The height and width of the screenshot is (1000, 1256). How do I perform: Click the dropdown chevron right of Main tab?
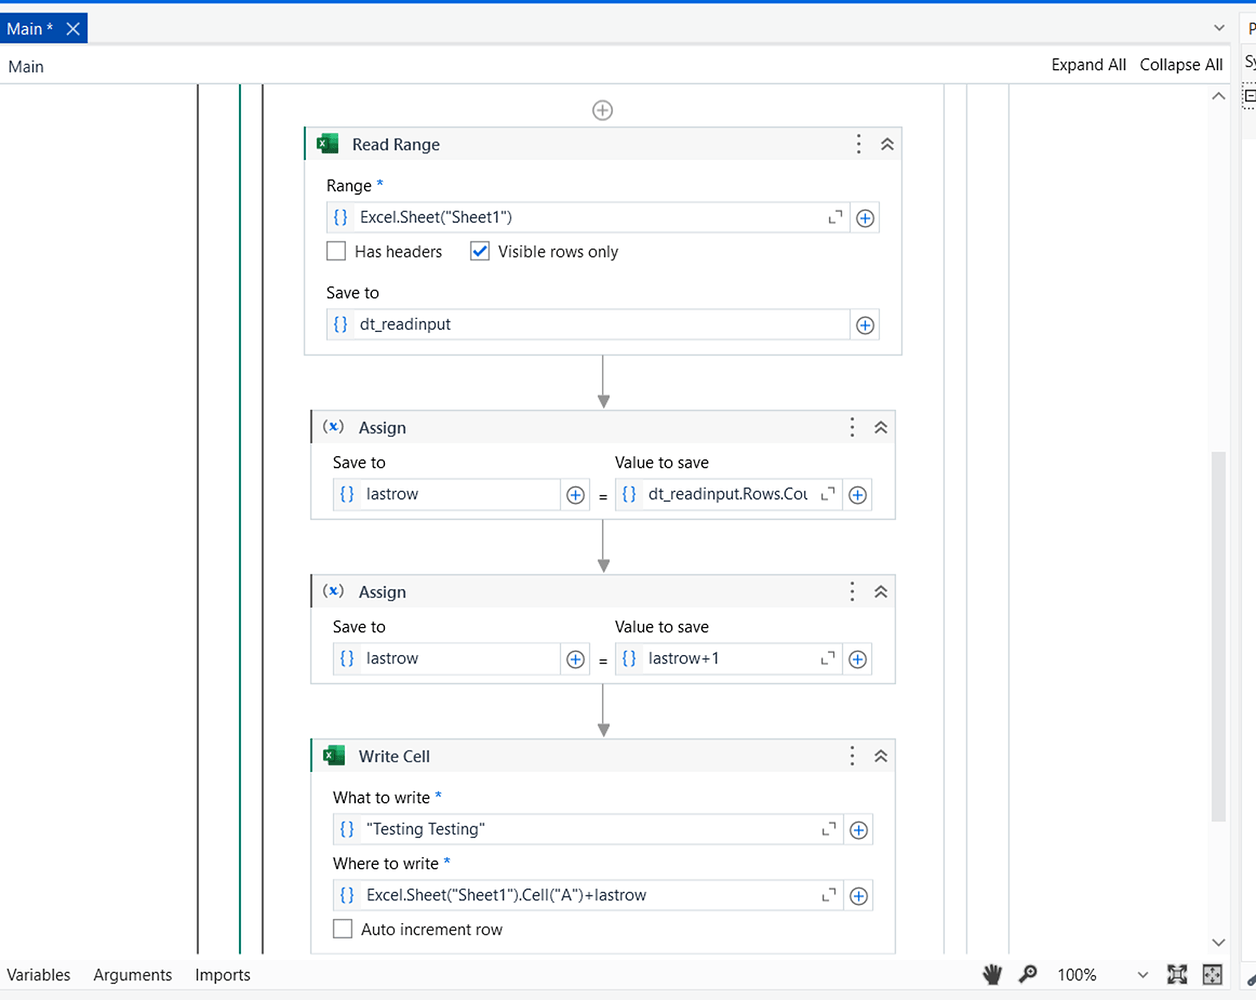point(1218,28)
